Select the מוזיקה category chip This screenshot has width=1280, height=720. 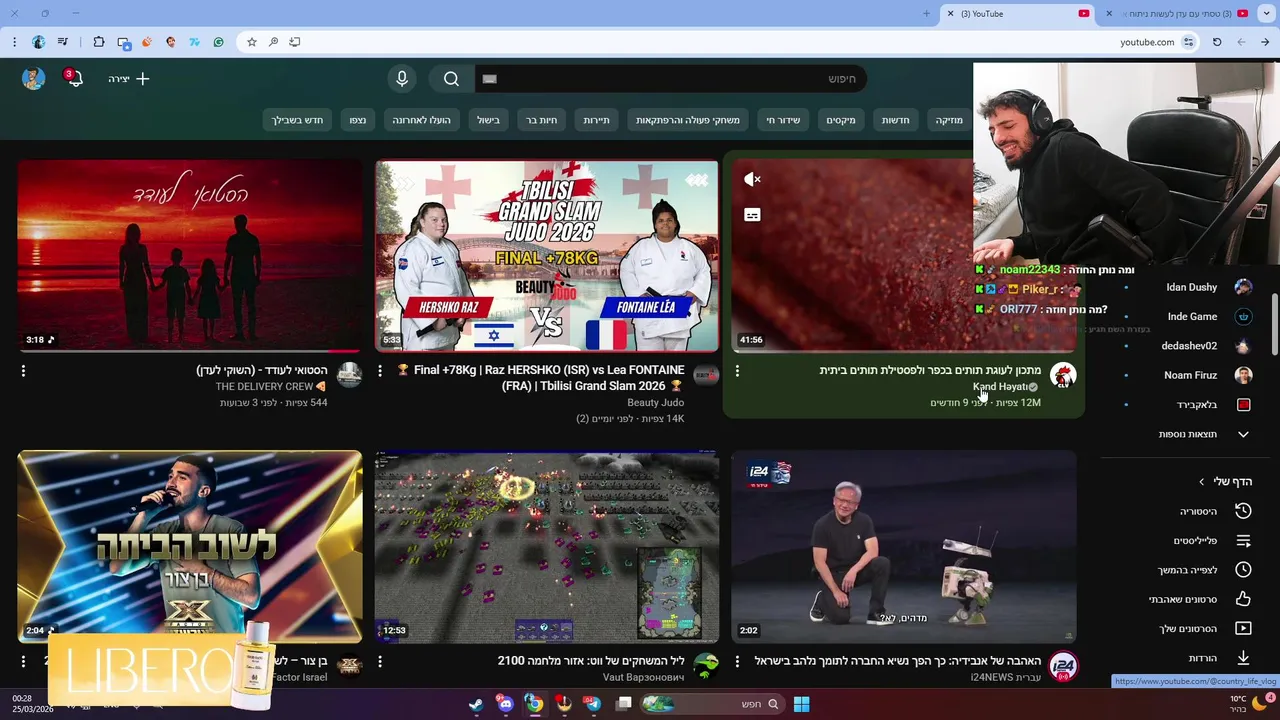[x=949, y=120]
